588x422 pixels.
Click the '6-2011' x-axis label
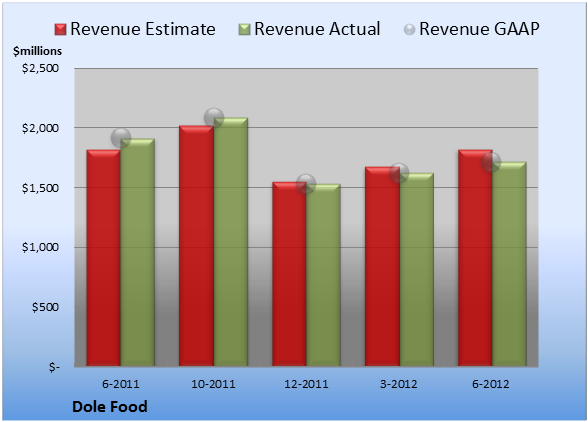point(121,384)
